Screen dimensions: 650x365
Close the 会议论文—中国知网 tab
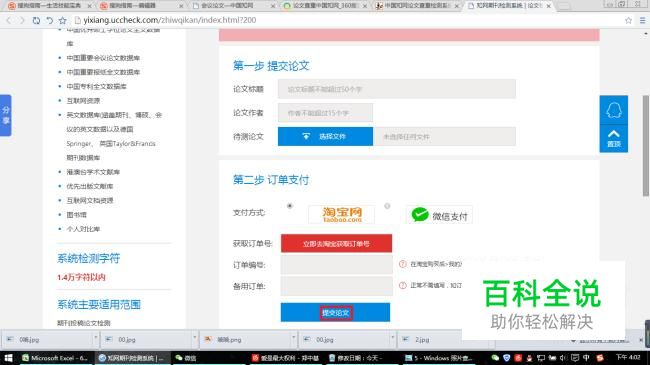[273, 6]
